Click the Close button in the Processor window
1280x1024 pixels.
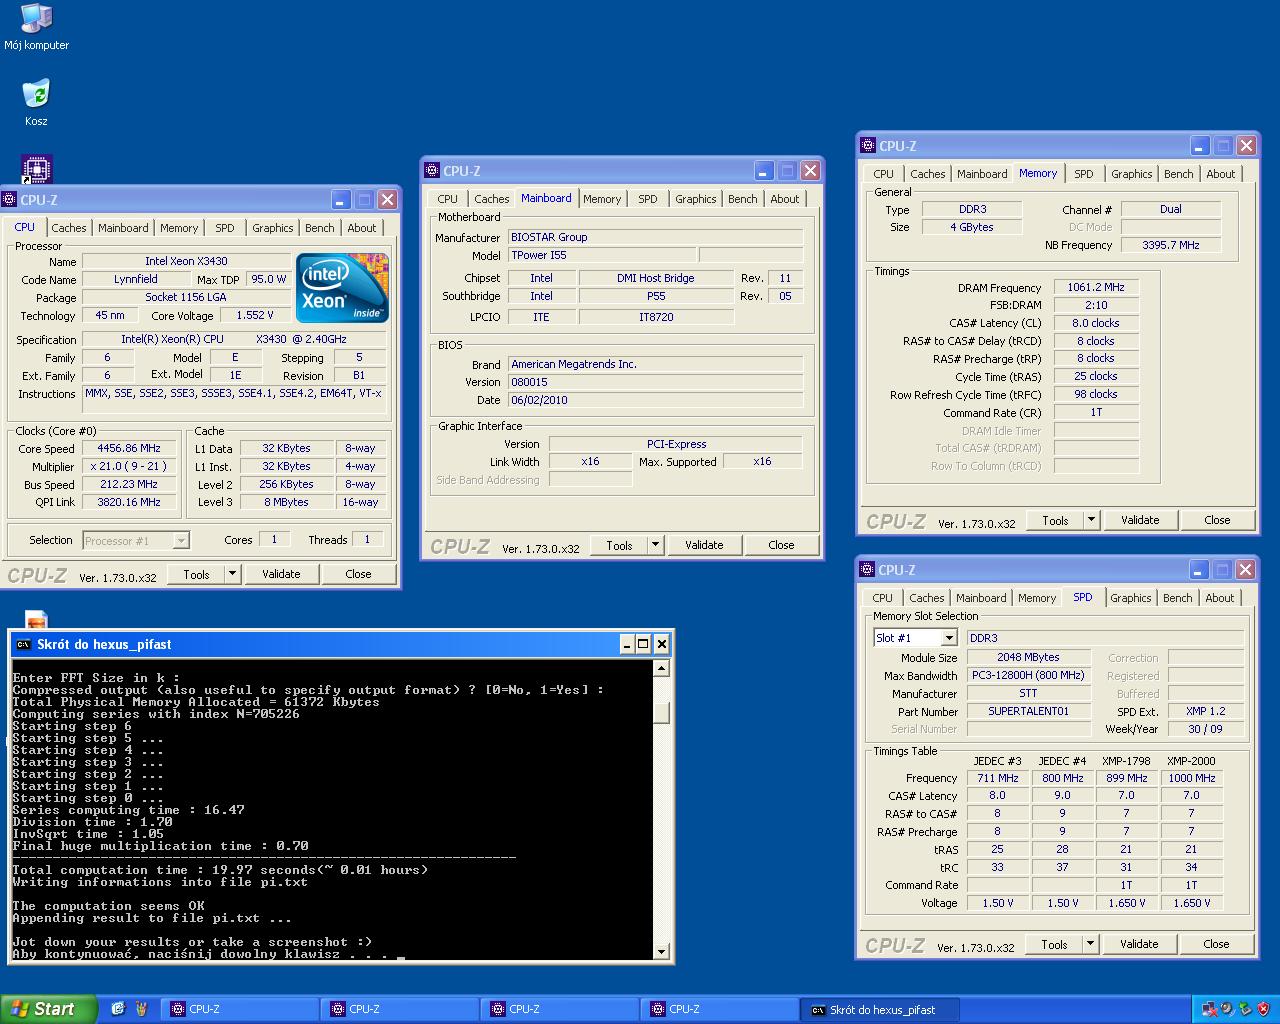pos(358,574)
